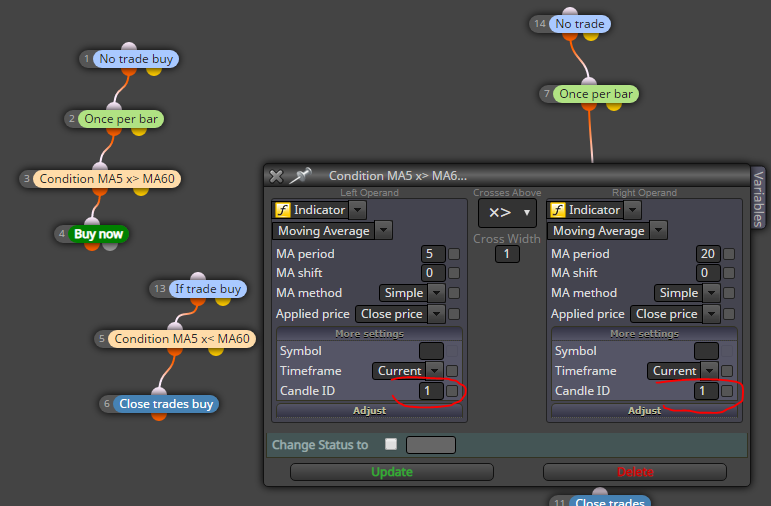Select Condition MA5 x> MA60 block
The image size is (771, 506).
click(x=107, y=179)
